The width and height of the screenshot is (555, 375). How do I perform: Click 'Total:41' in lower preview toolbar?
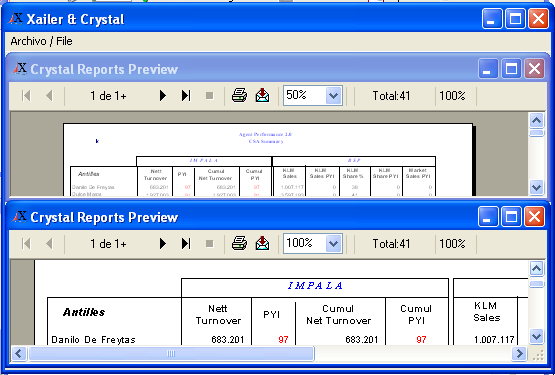coord(391,244)
